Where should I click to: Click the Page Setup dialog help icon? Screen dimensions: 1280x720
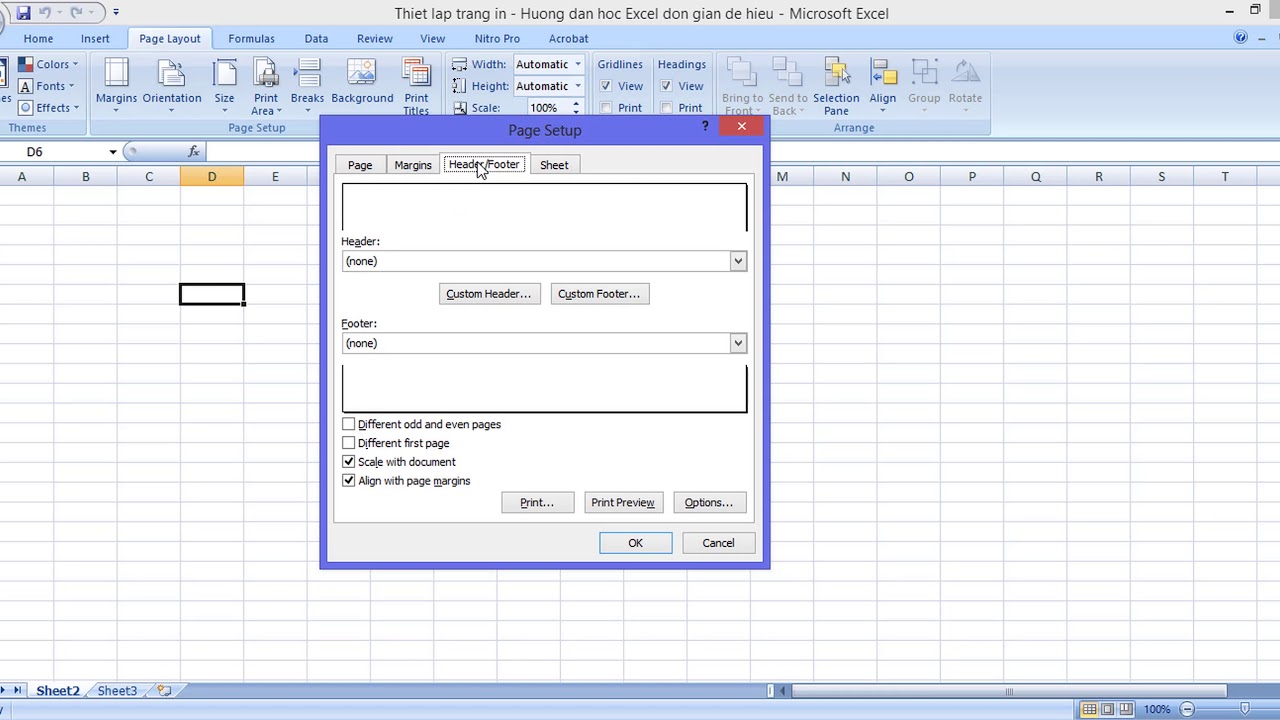pos(705,126)
